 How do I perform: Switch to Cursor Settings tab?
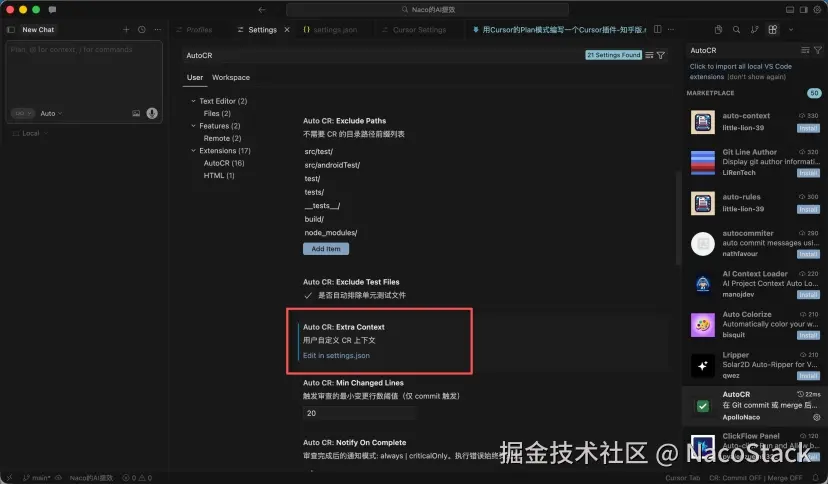[414, 30]
